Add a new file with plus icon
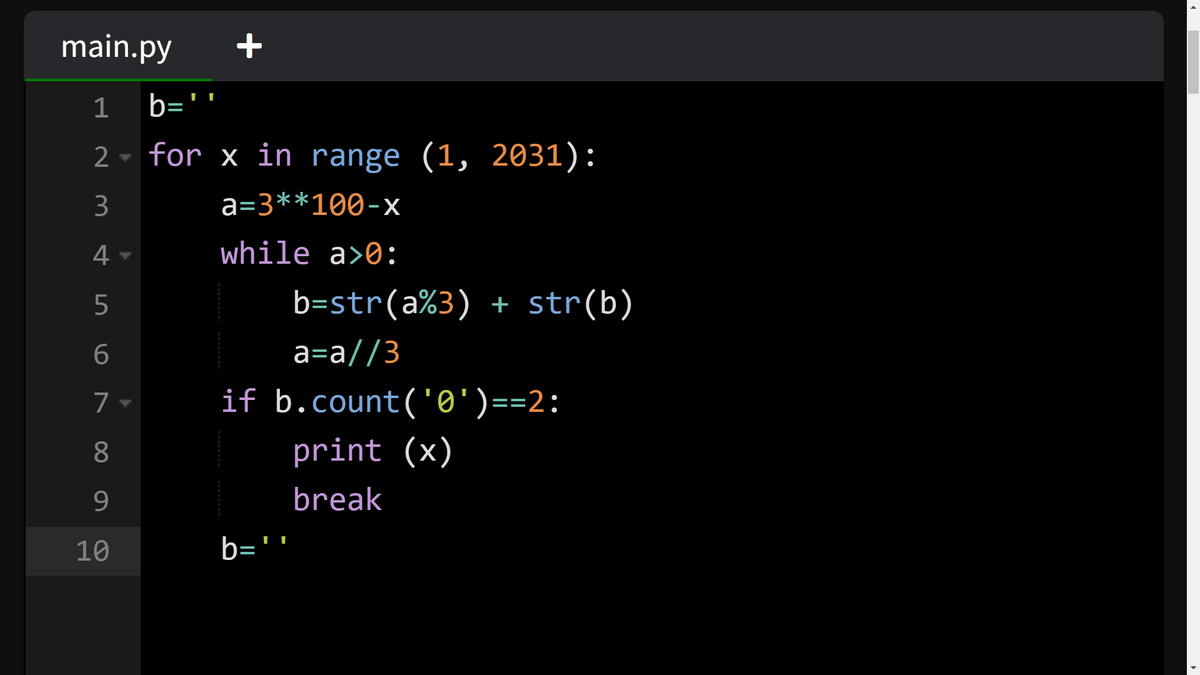 pyautogui.click(x=249, y=46)
